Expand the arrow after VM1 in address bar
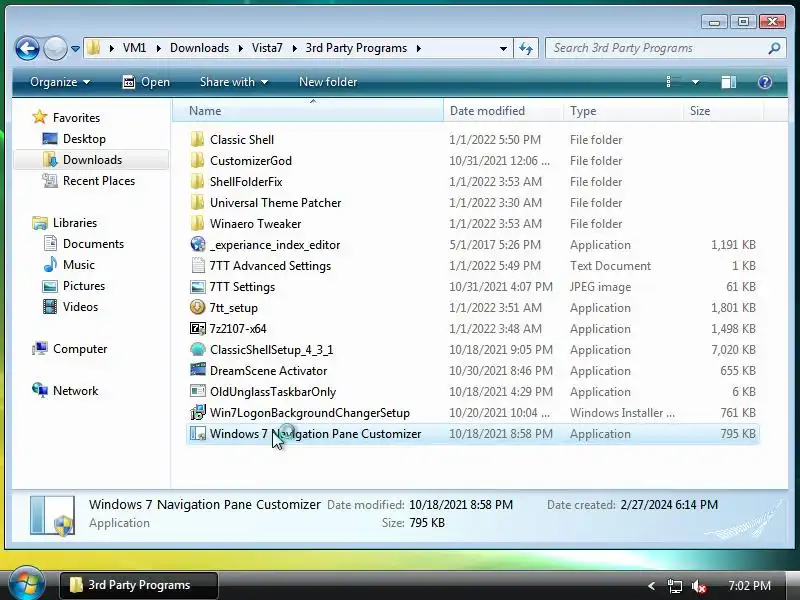Screen dimensions: 800x600 159,48
